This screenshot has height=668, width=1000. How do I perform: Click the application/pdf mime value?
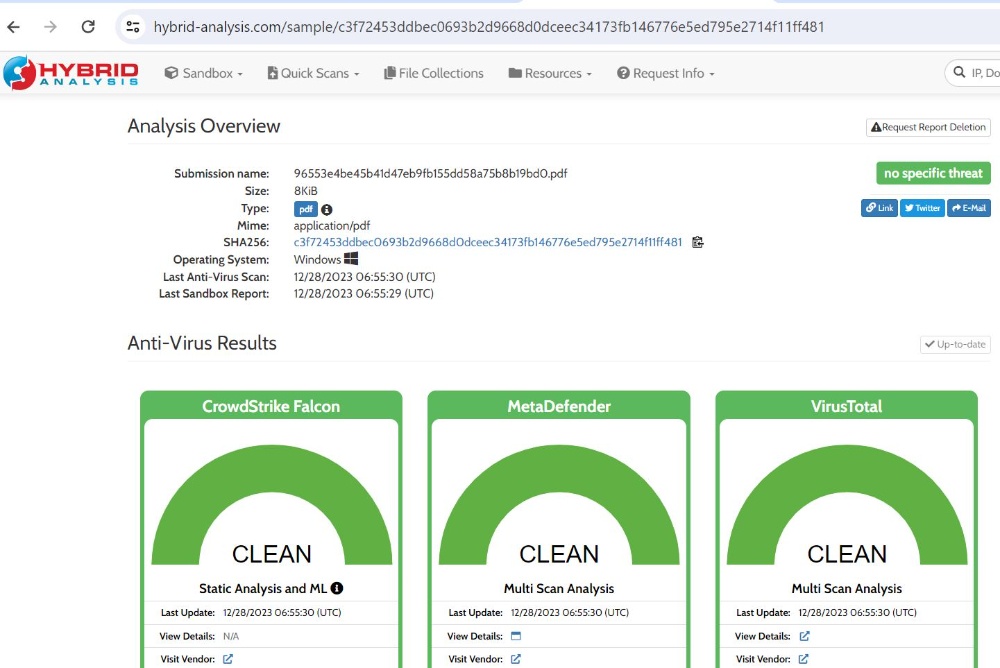pyautogui.click(x=332, y=226)
